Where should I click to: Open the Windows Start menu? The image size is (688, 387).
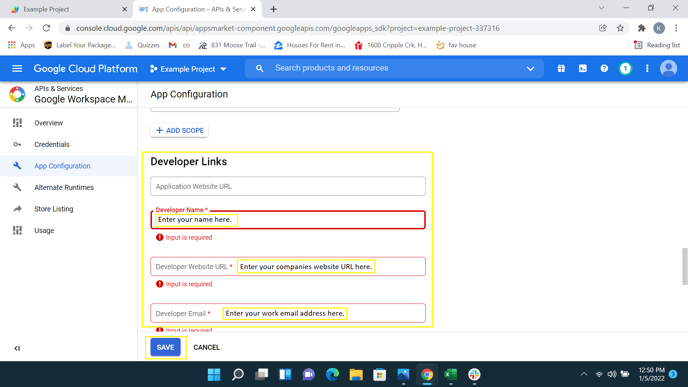click(214, 374)
